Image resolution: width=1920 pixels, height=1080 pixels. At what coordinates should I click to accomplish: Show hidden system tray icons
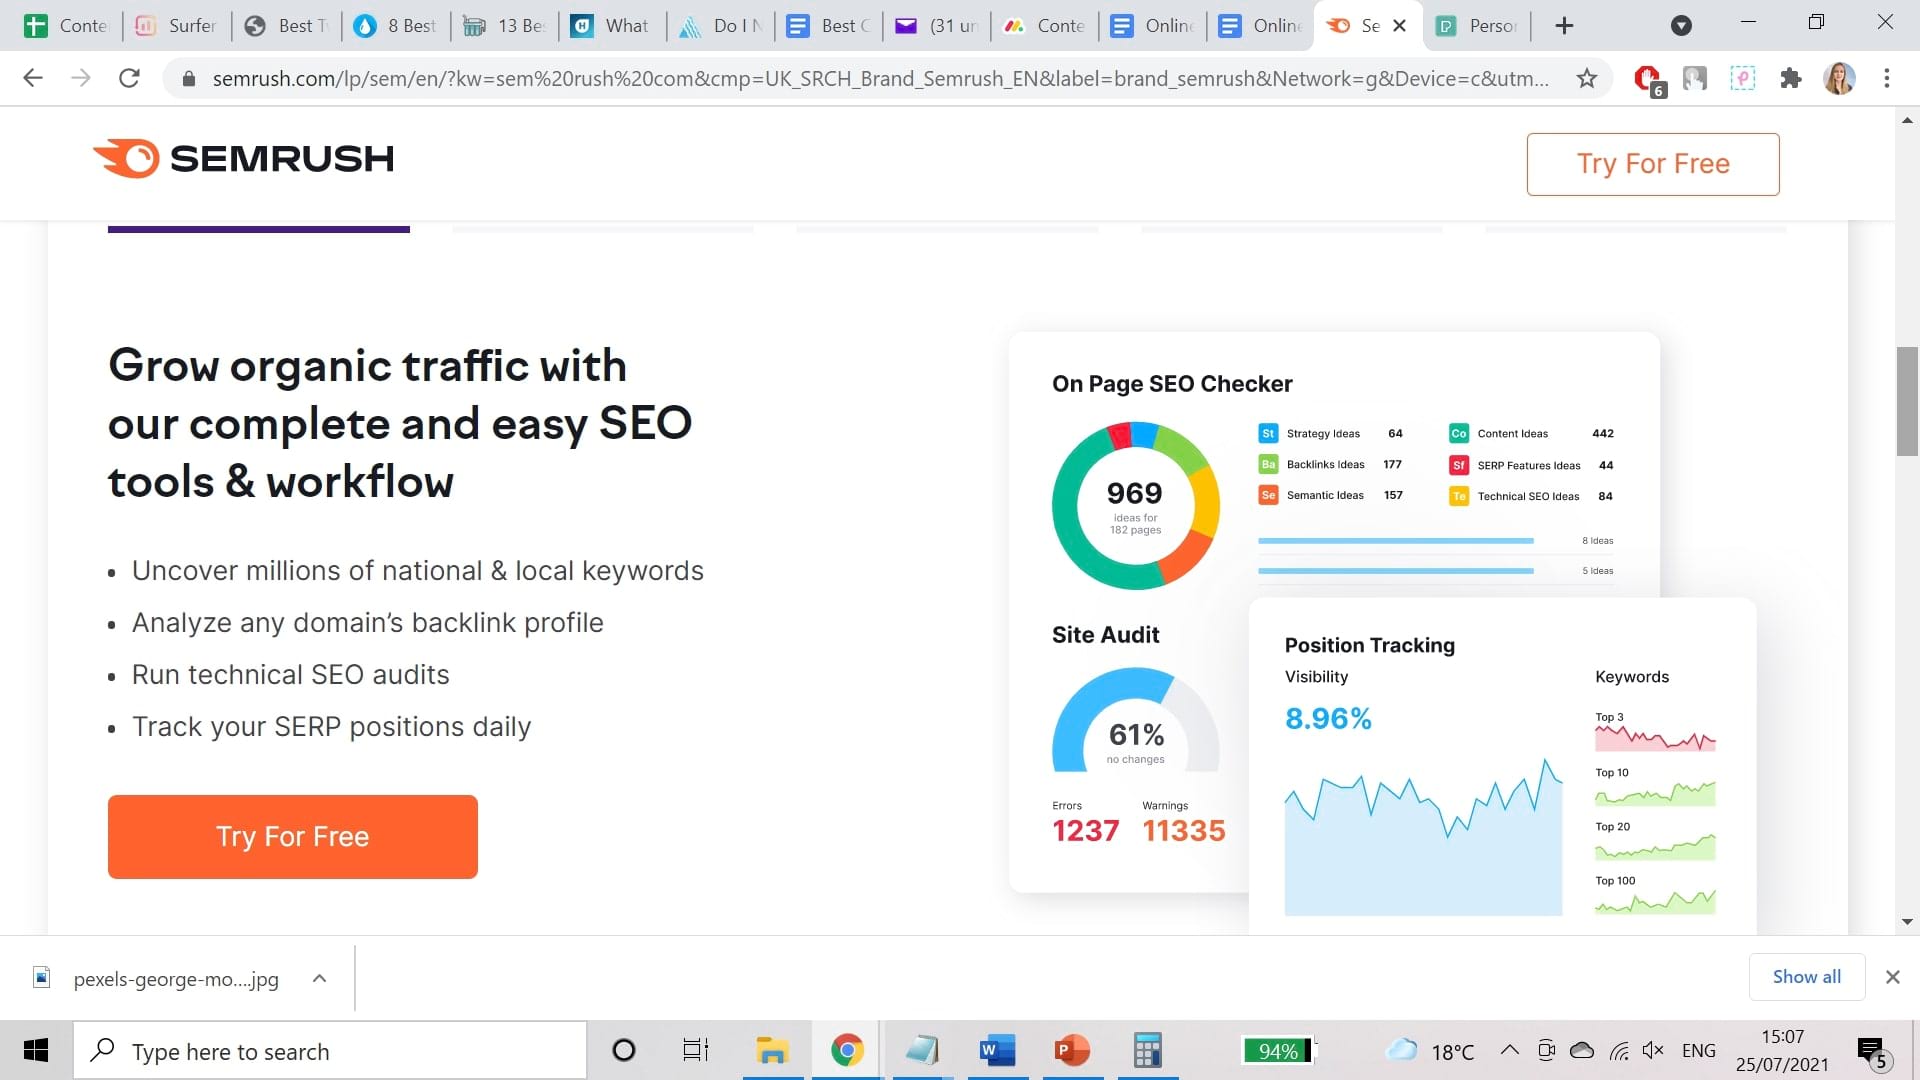pos(1509,1050)
